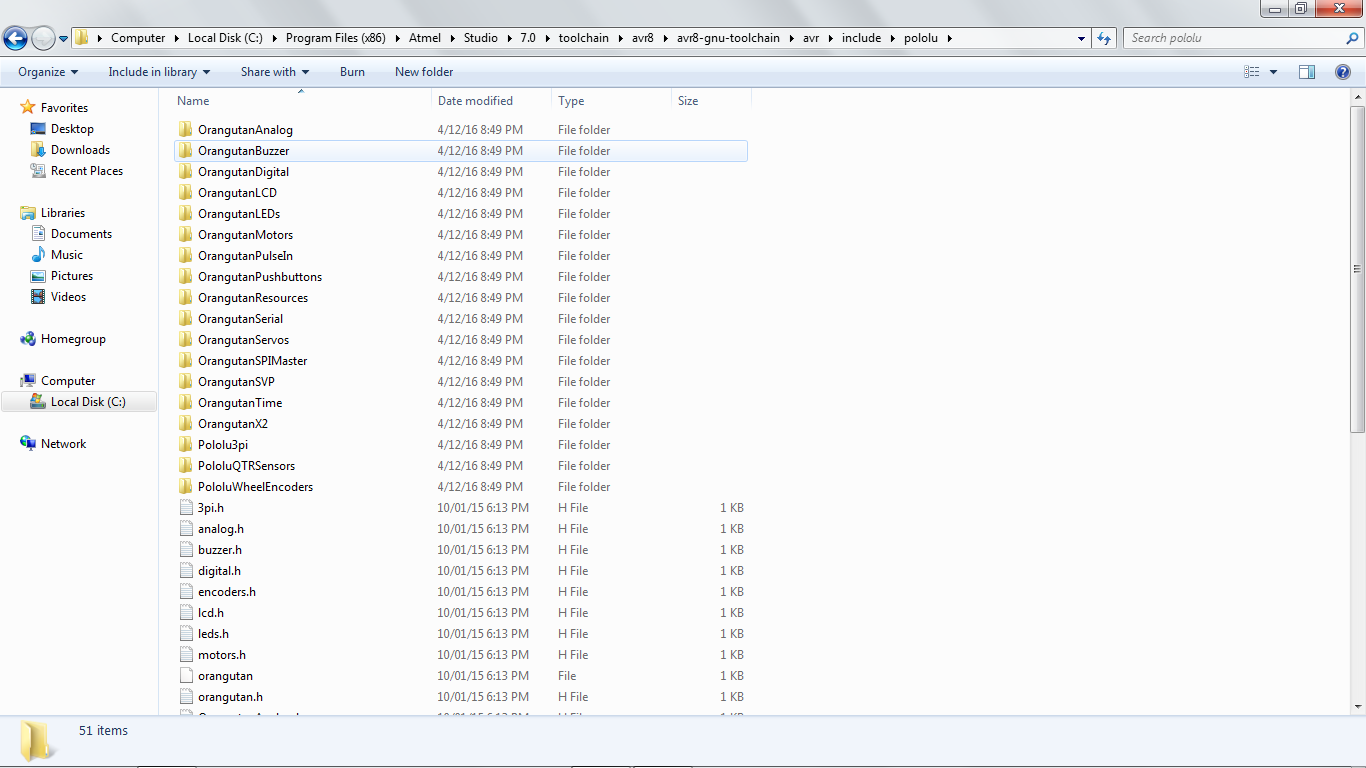The width and height of the screenshot is (1366, 768).
Task: Click the 3pi.h file icon
Action: 185,508
